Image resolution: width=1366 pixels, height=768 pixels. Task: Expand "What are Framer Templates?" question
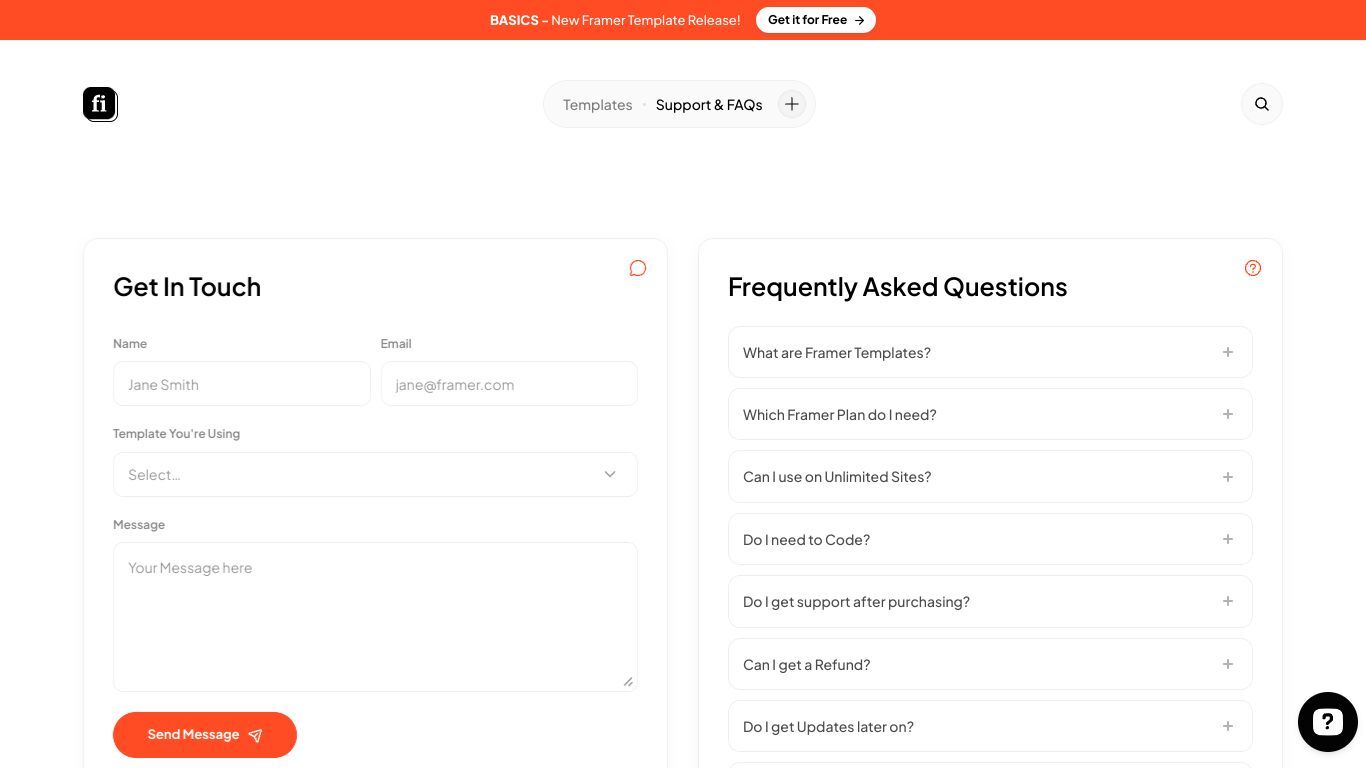click(x=990, y=352)
